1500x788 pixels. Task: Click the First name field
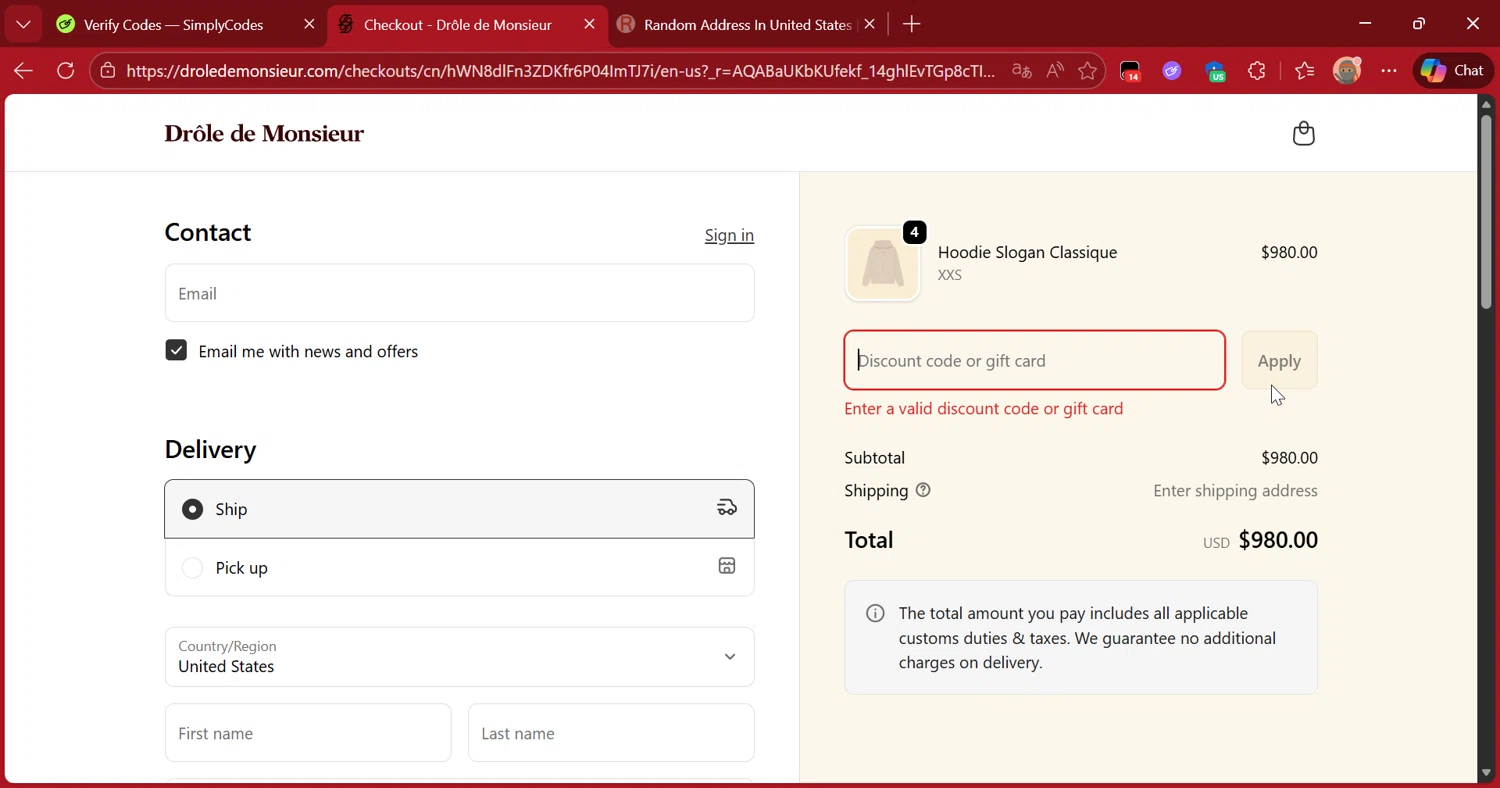pos(308,733)
